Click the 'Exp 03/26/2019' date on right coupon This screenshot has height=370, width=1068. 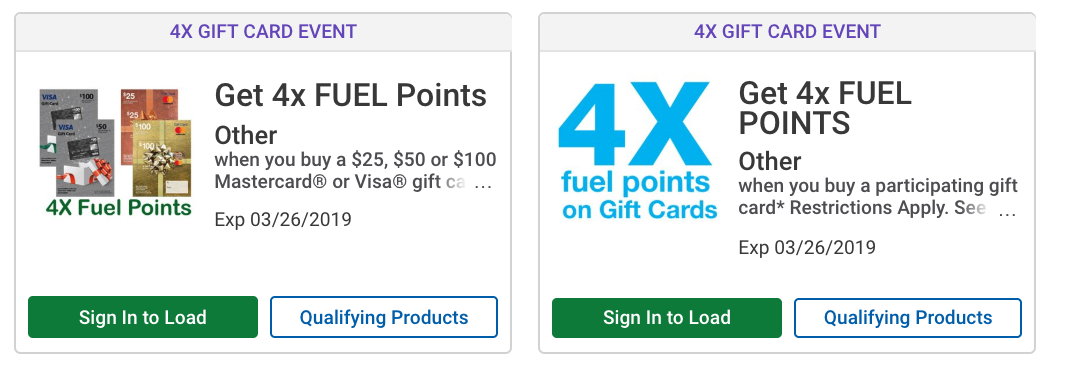[807, 247]
